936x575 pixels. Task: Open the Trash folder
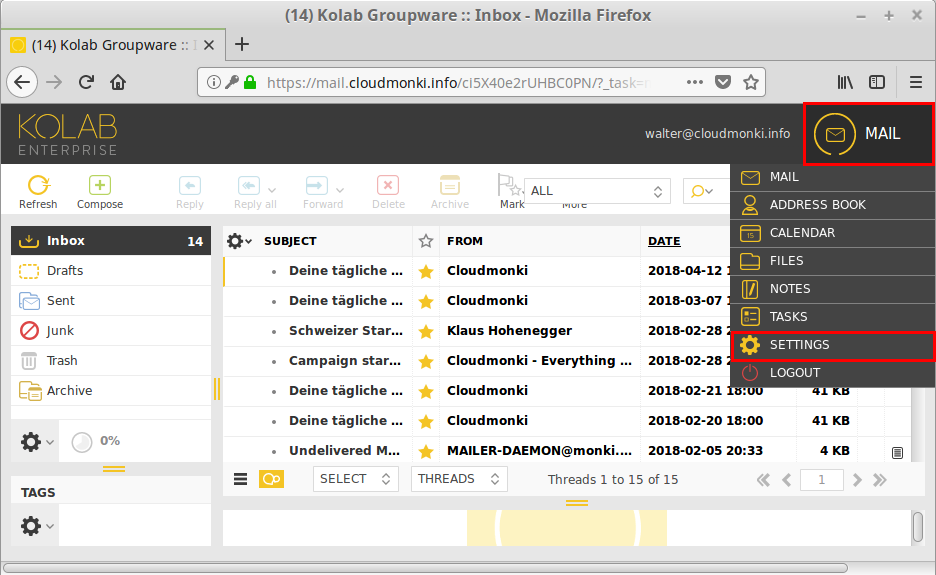click(x=111, y=361)
